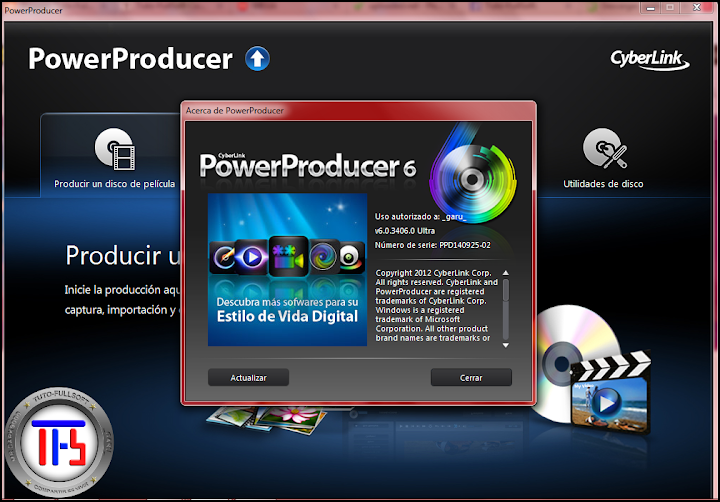Minimize the PowerProducer main window
This screenshot has width=720, height=502.
(650, 8)
